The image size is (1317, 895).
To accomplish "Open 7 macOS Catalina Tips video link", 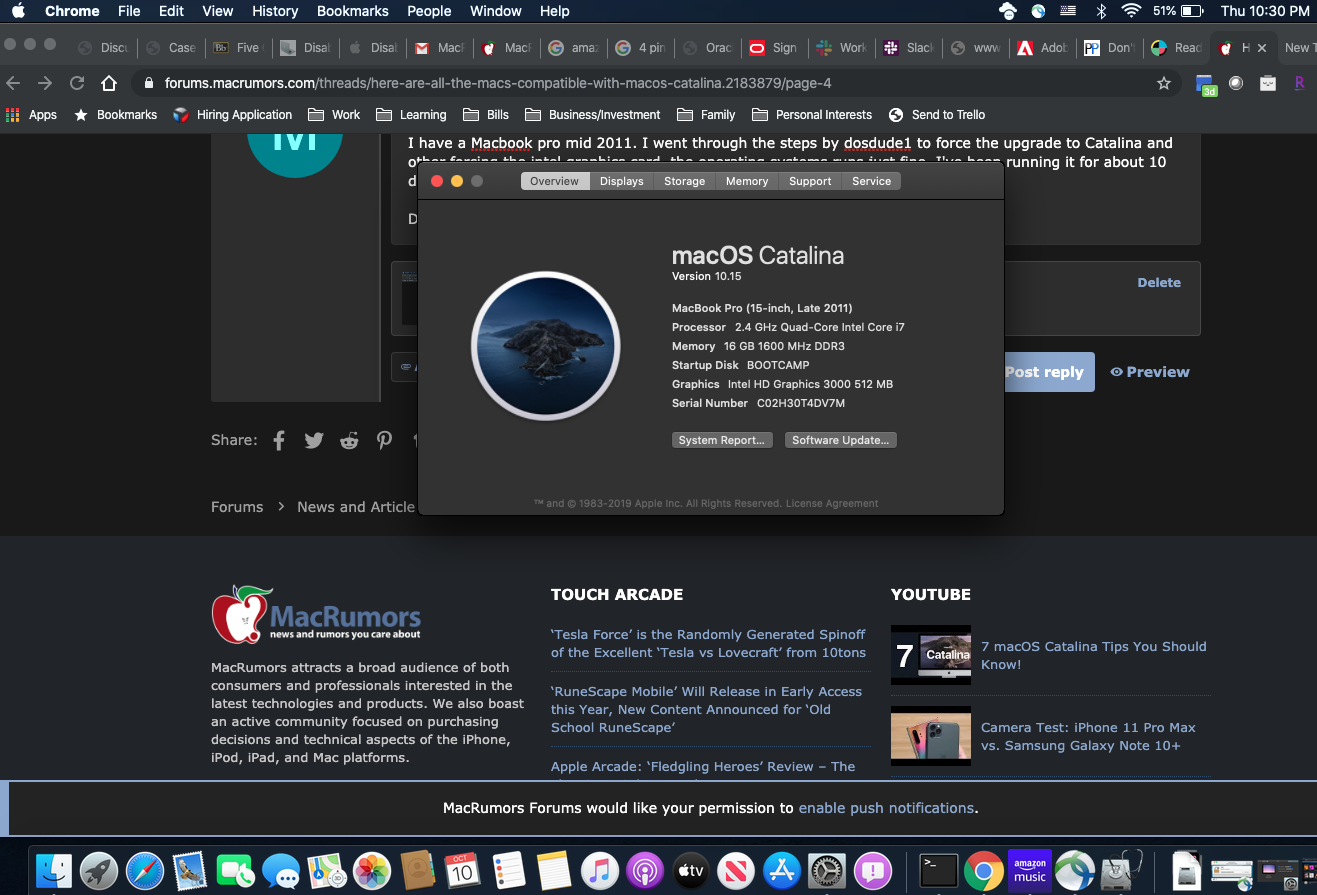I will (1093, 655).
